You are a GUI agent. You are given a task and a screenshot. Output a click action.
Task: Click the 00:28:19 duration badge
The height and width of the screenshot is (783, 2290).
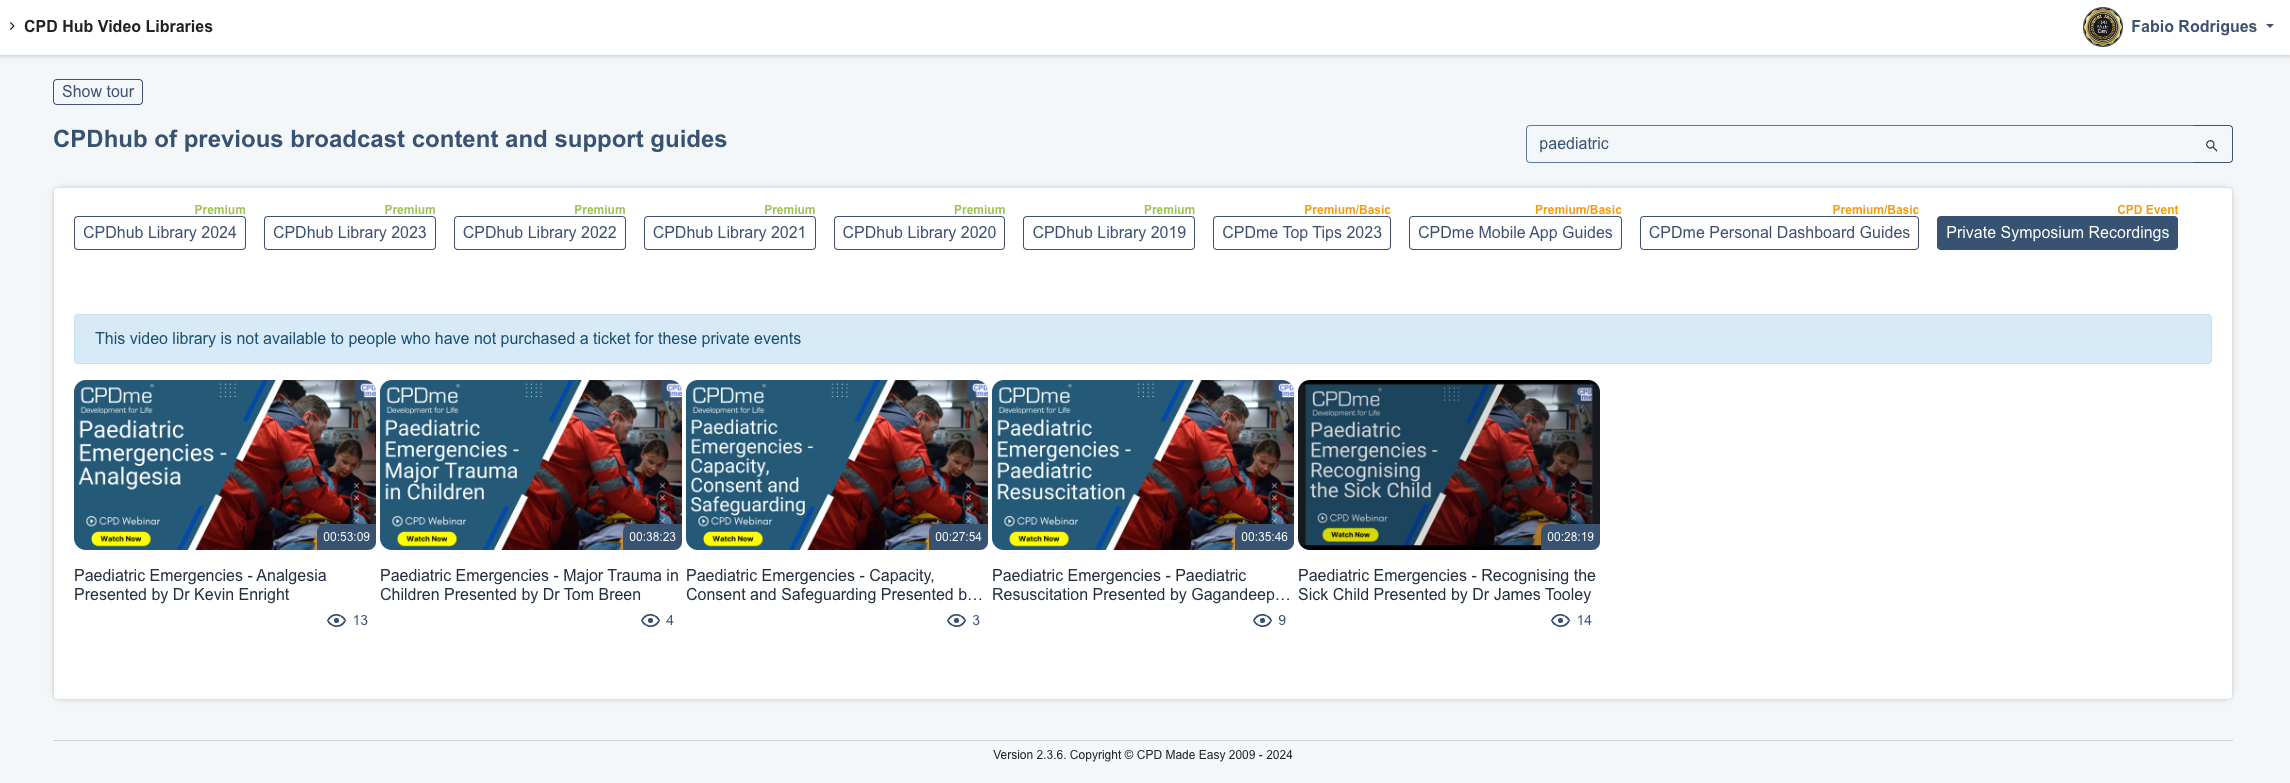point(1570,537)
